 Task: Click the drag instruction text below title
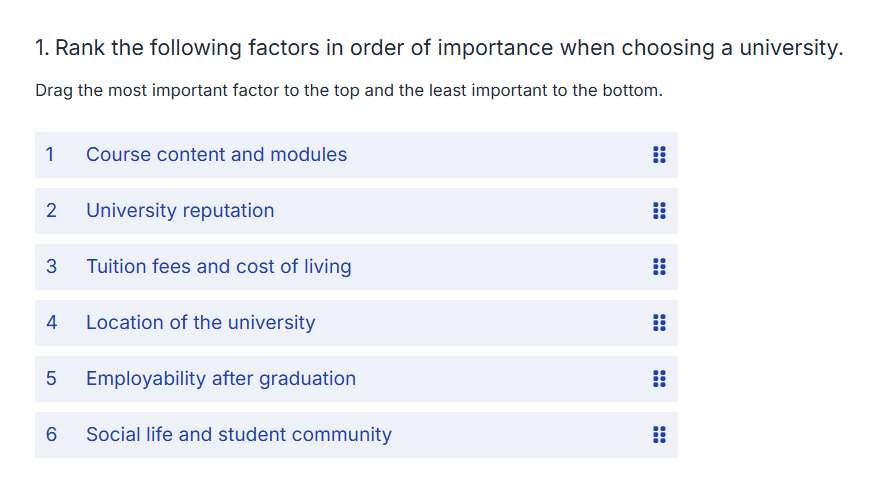[349, 91]
